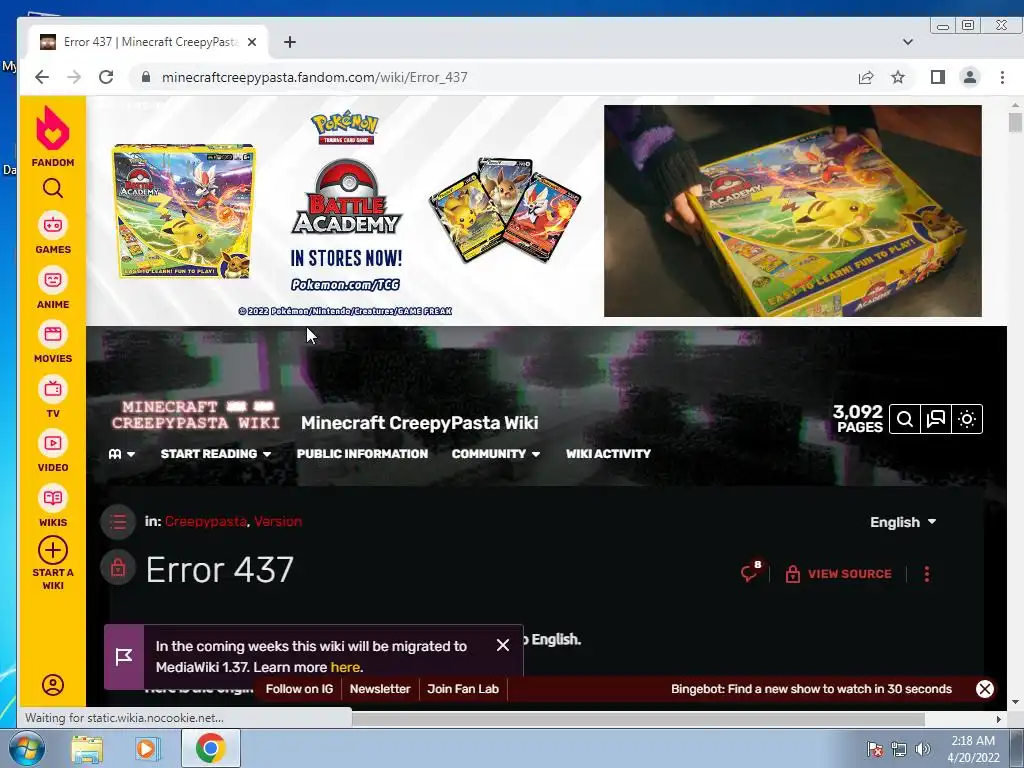
Task: Open Windows Media Player from the taskbar
Action: click(148, 749)
